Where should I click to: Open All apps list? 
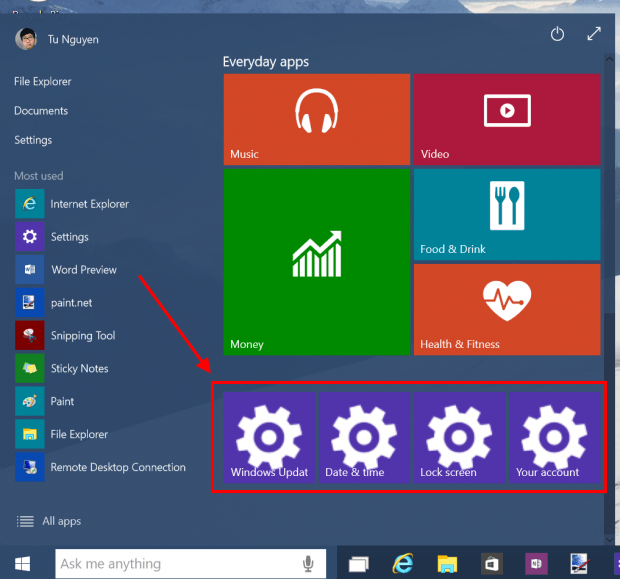pos(49,521)
